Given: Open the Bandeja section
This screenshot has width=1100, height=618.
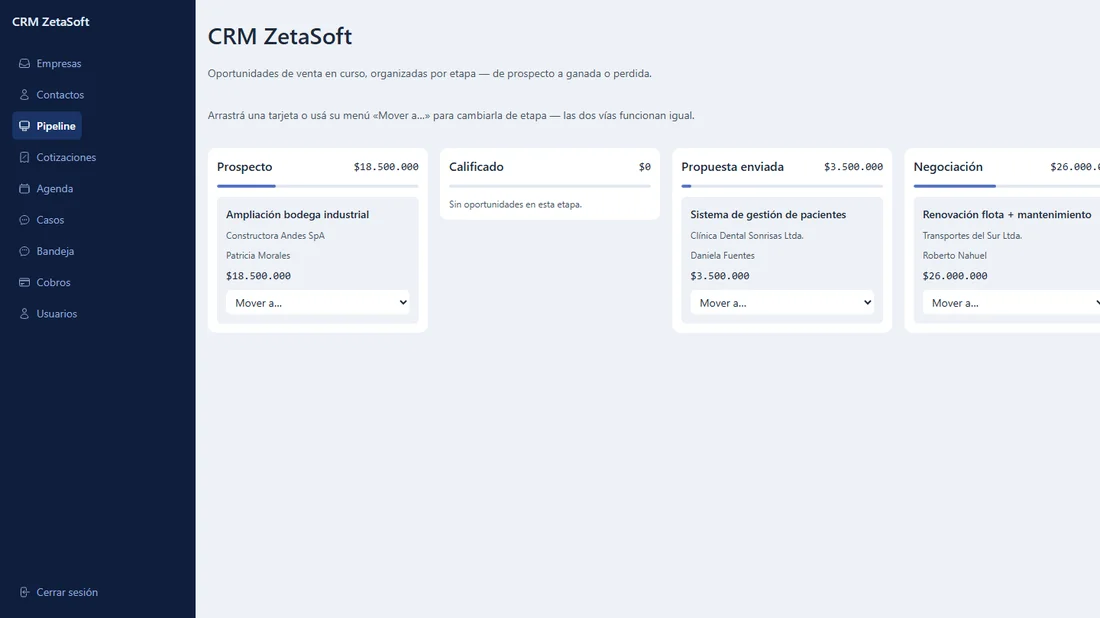Looking at the screenshot, I should [x=46, y=251].
